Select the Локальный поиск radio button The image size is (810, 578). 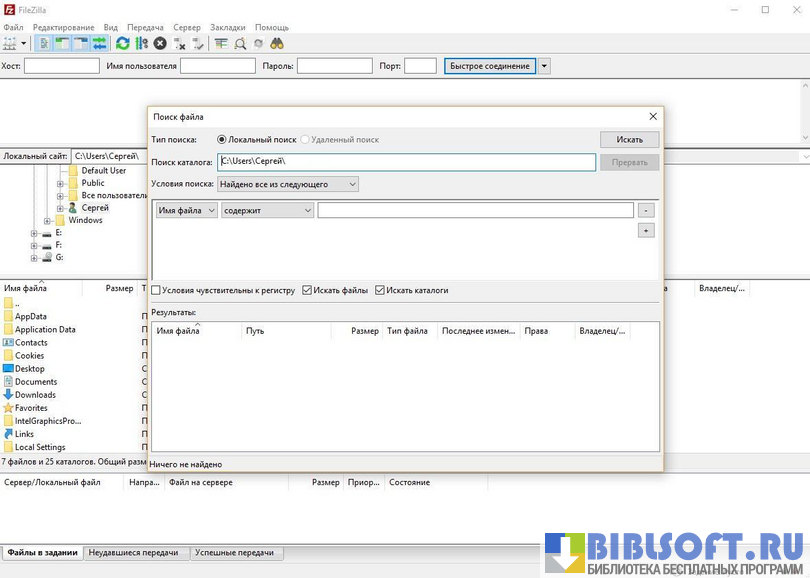coord(222,140)
